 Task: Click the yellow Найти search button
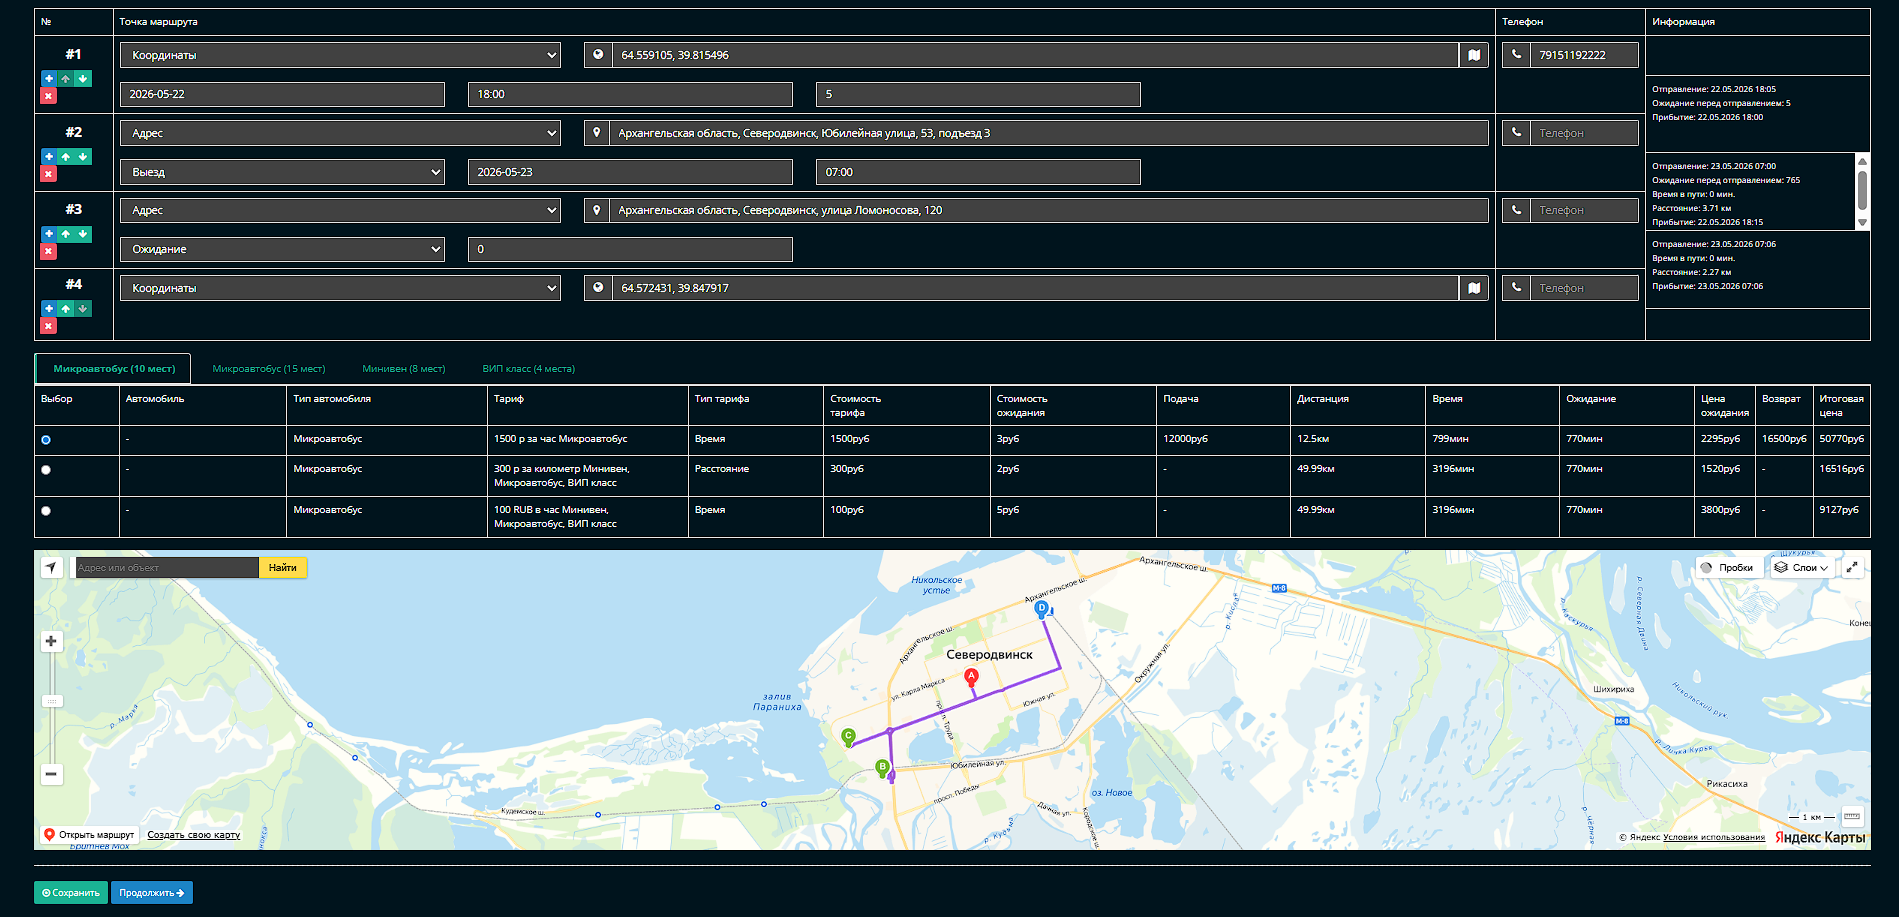[x=283, y=568]
